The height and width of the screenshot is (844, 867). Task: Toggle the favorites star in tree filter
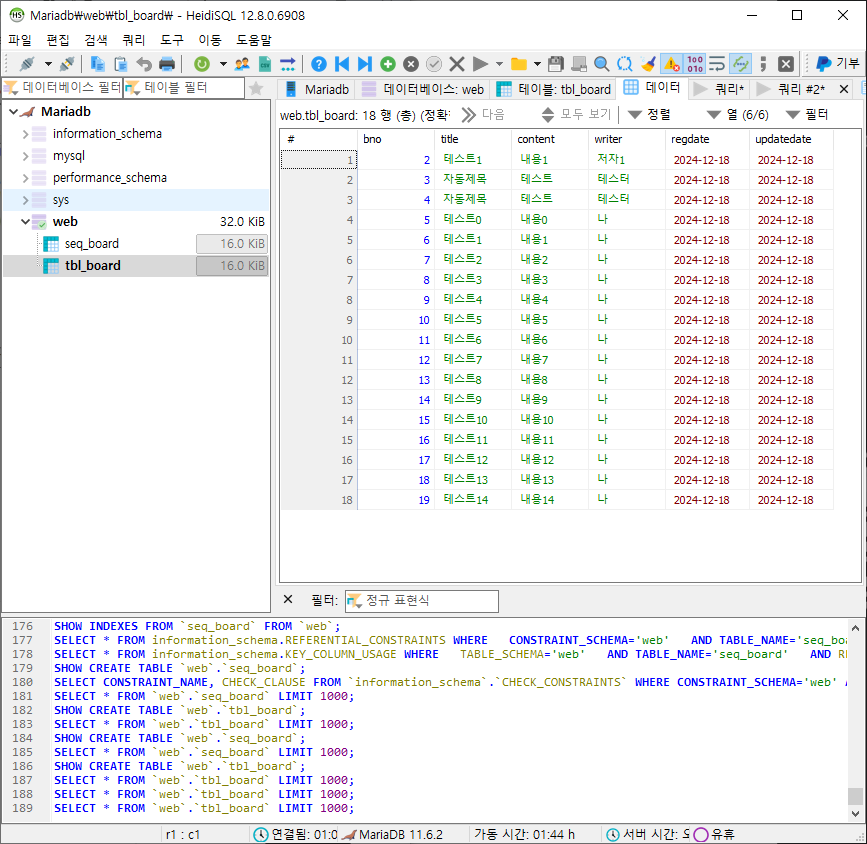256,88
